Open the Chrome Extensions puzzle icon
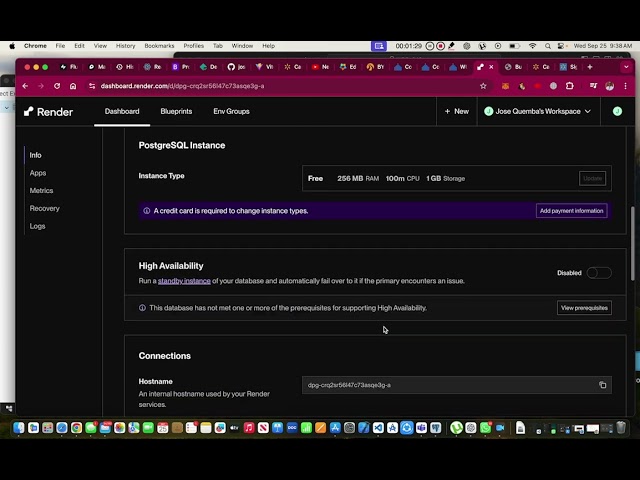 [x=570, y=86]
